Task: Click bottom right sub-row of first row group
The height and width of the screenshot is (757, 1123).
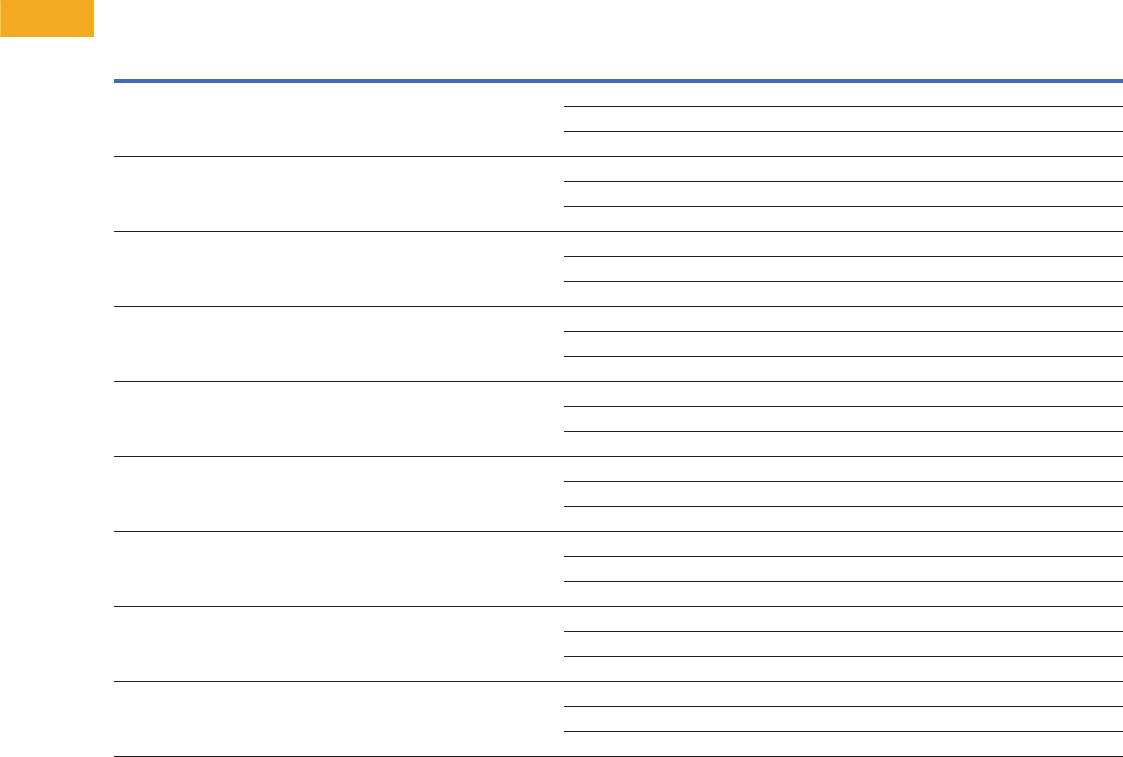Action: click(x=842, y=144)
